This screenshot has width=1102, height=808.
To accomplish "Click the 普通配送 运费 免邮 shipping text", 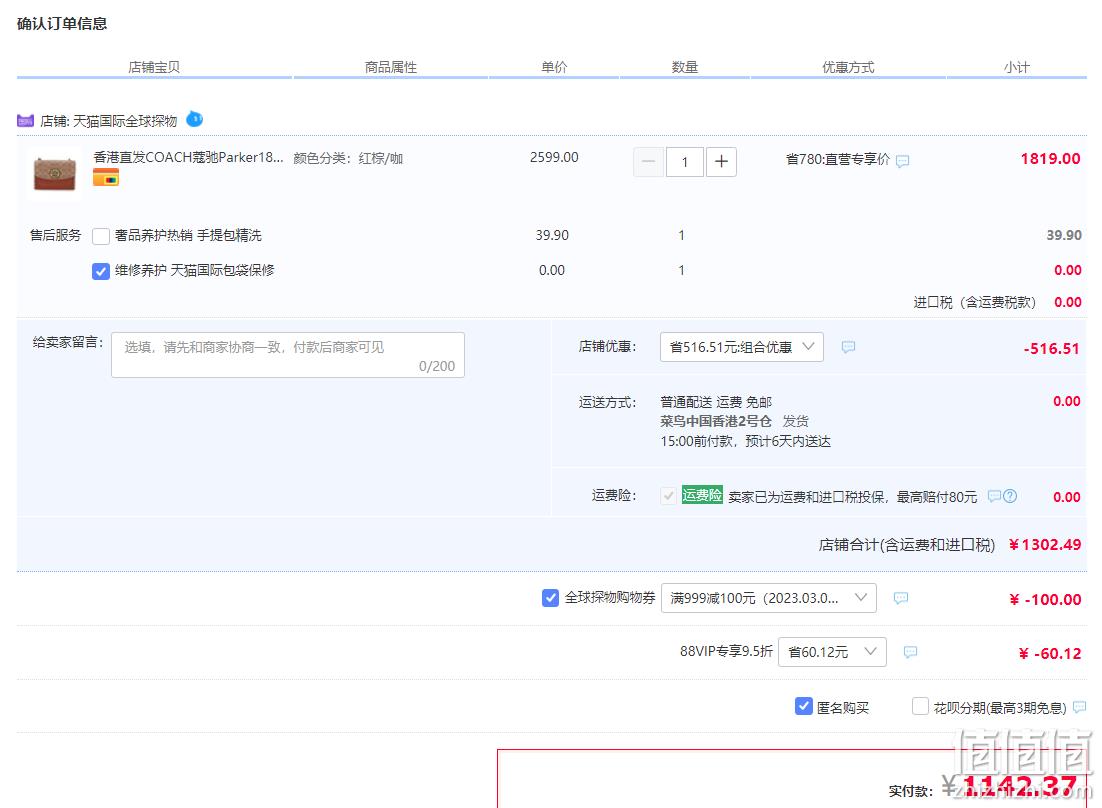I will [715, 402].
